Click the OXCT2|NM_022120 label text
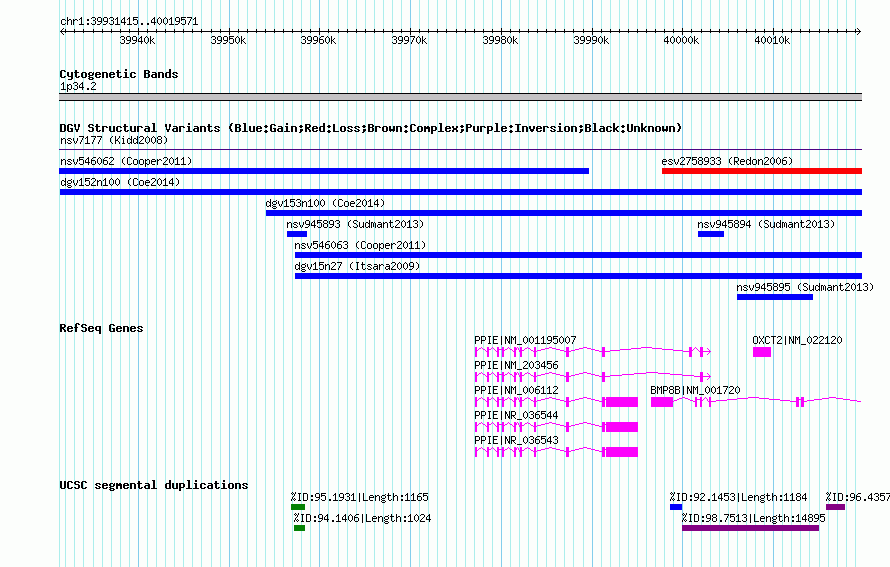This screenshot has width=890, height=567. pyautogui.click(x=797, y=340)
